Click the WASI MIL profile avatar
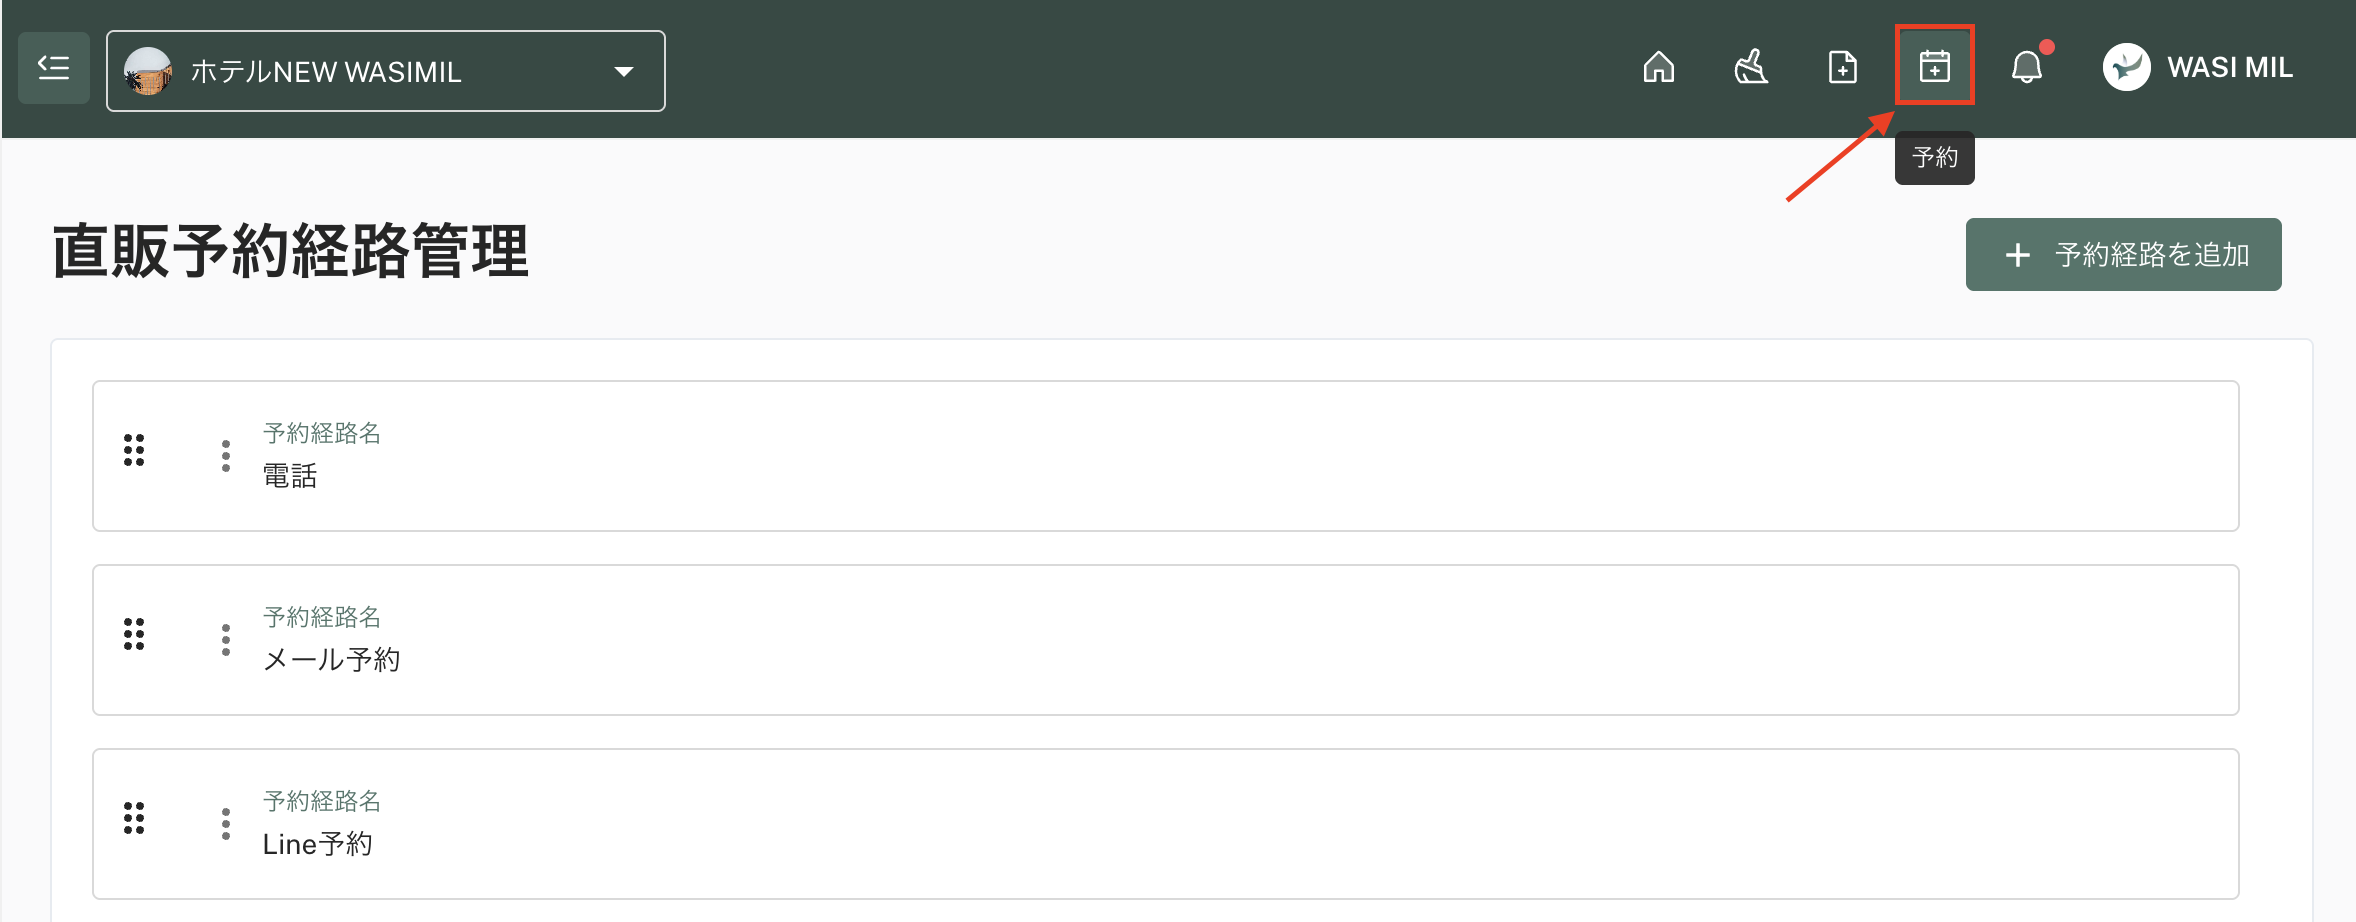Screen dimensions: 2356x922 2126,68
